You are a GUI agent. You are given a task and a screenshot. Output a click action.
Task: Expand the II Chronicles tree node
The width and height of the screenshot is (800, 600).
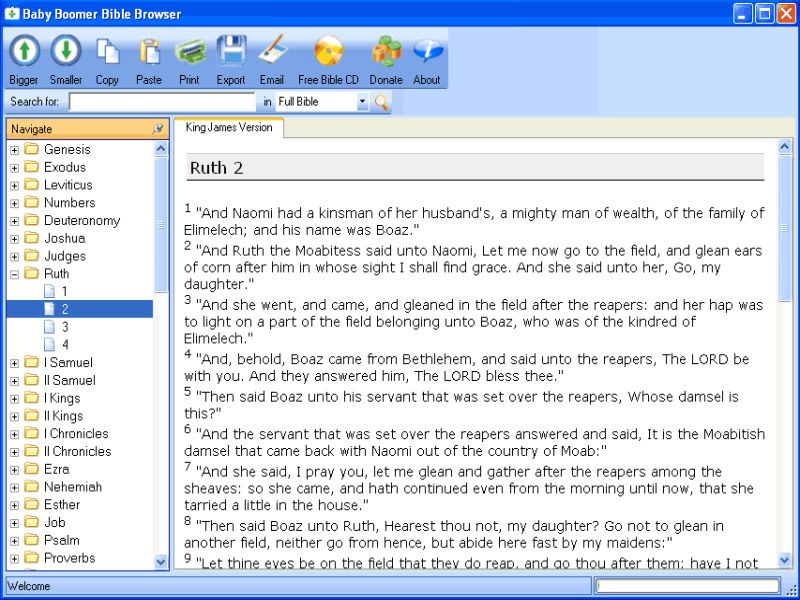tap(14, 452)
